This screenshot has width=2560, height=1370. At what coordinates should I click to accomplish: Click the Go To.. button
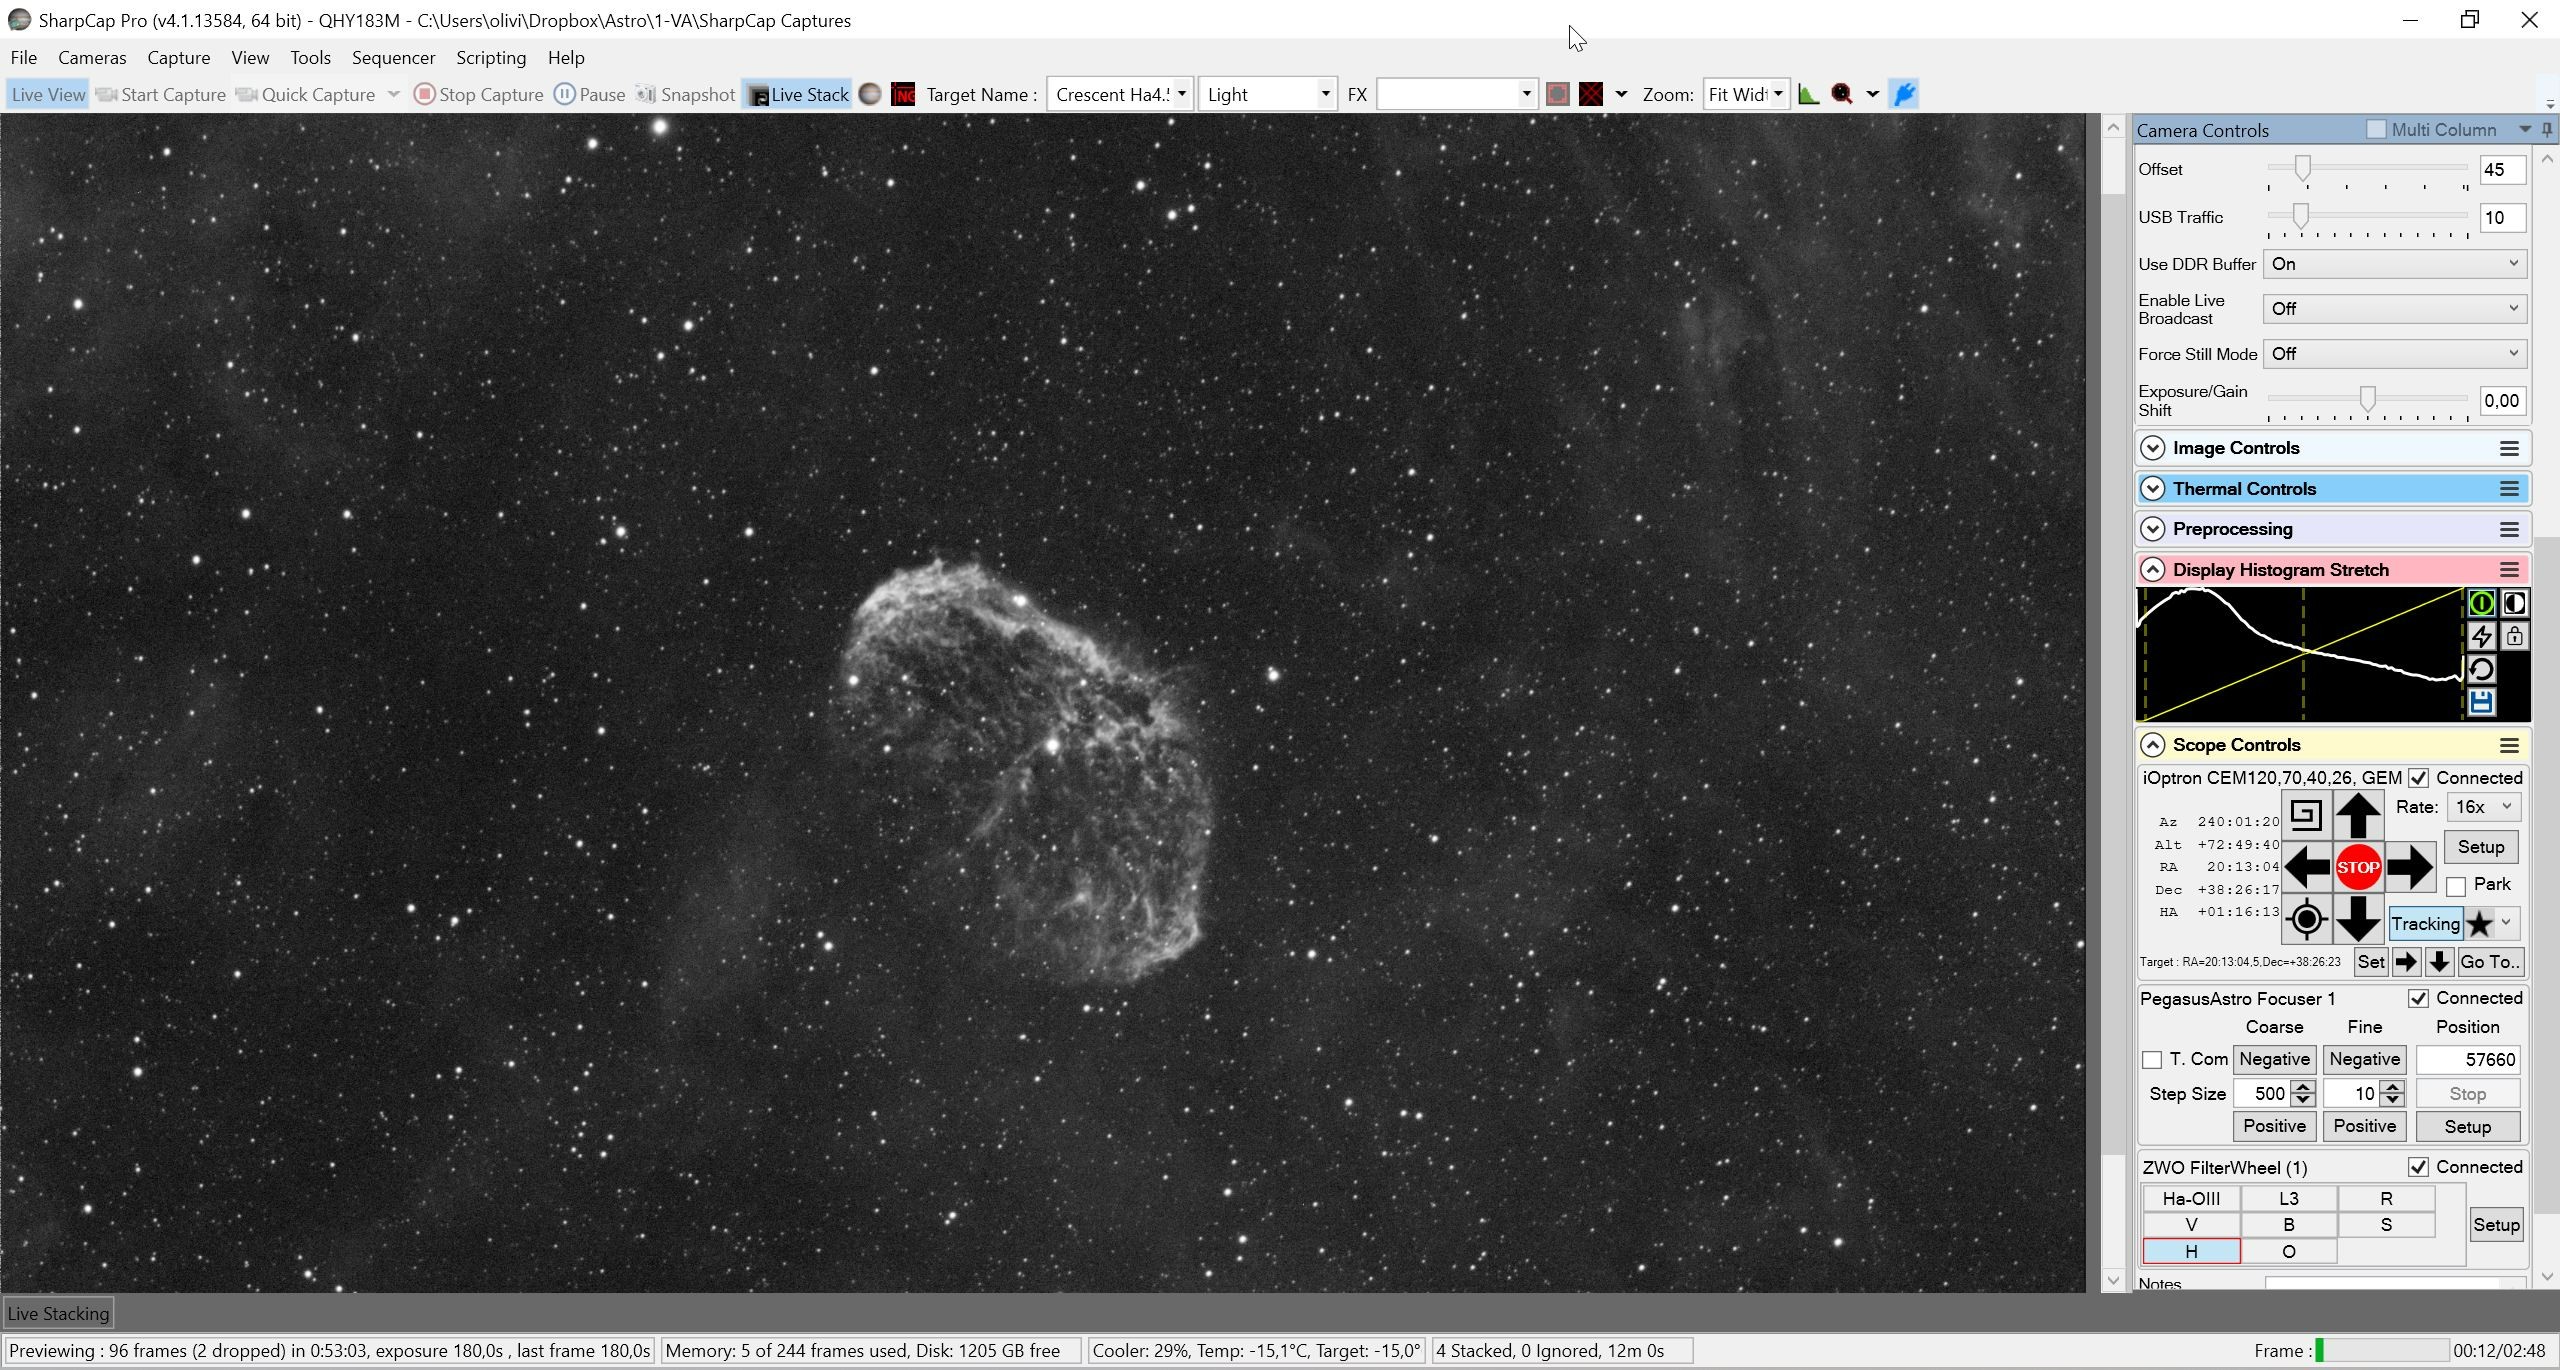click(x=2490, y=962)
